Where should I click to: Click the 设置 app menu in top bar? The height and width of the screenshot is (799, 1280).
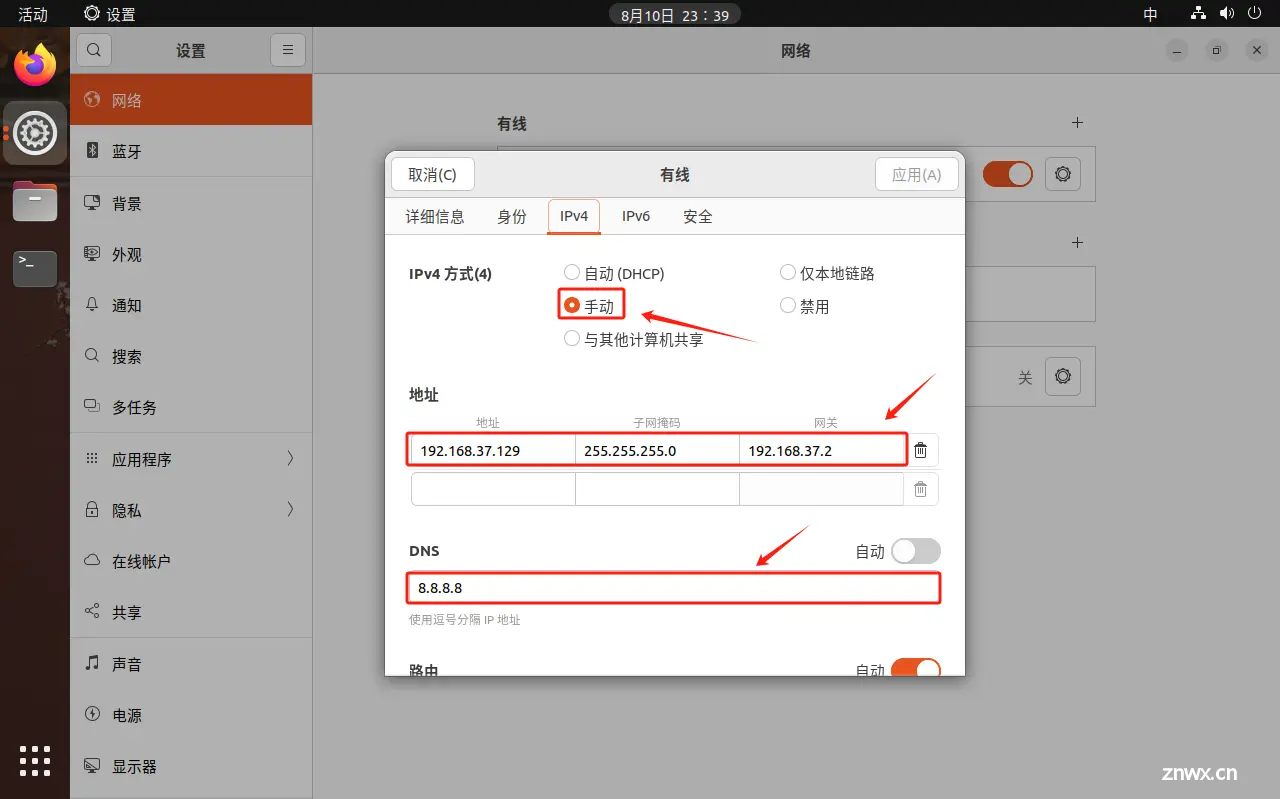[110, 14]
